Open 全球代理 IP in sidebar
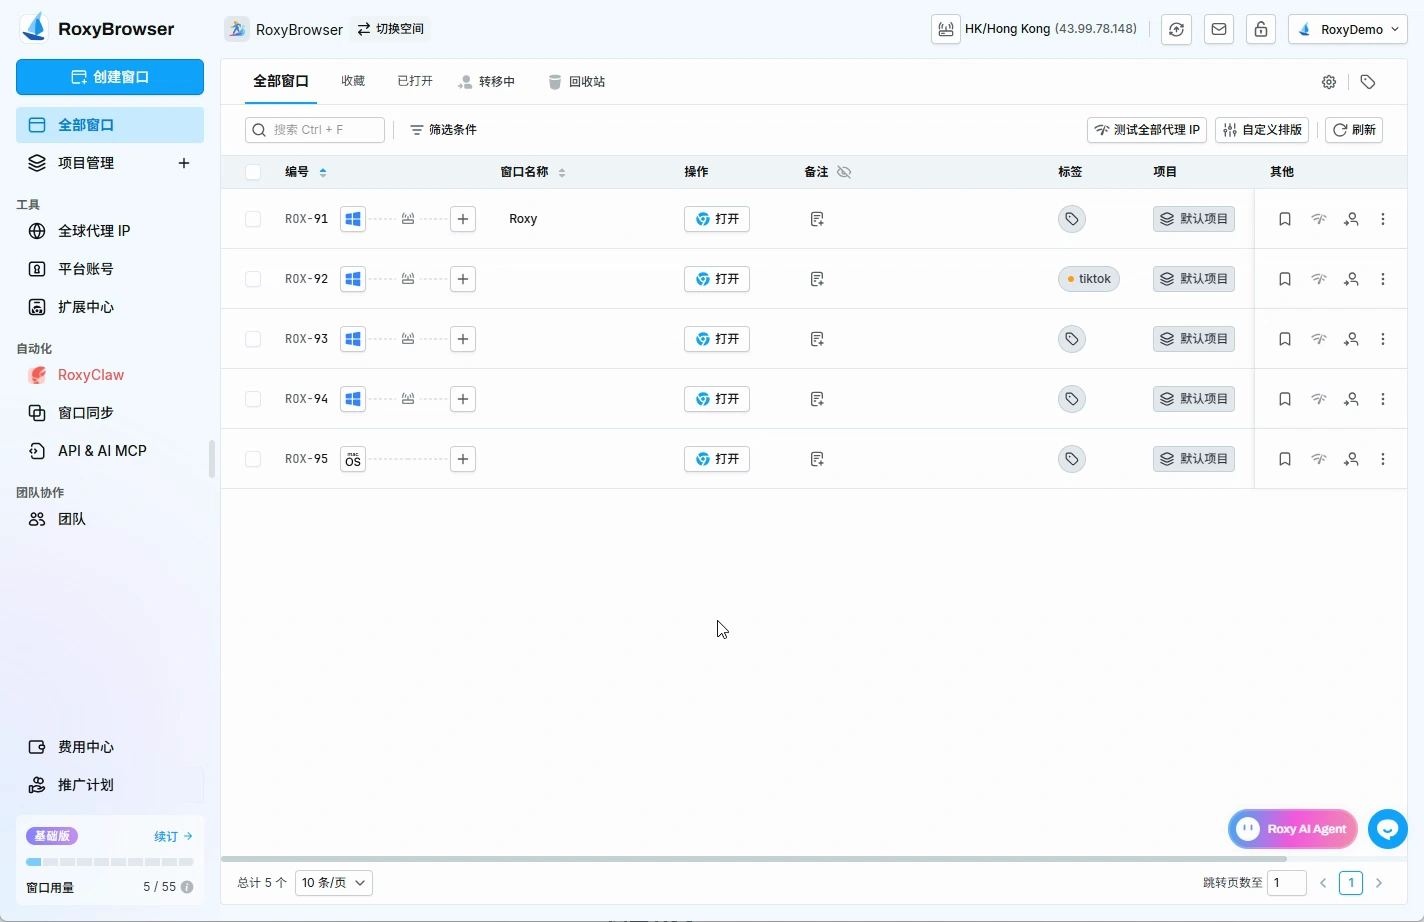The image size is (1424, 922). (x=110, y=231)
